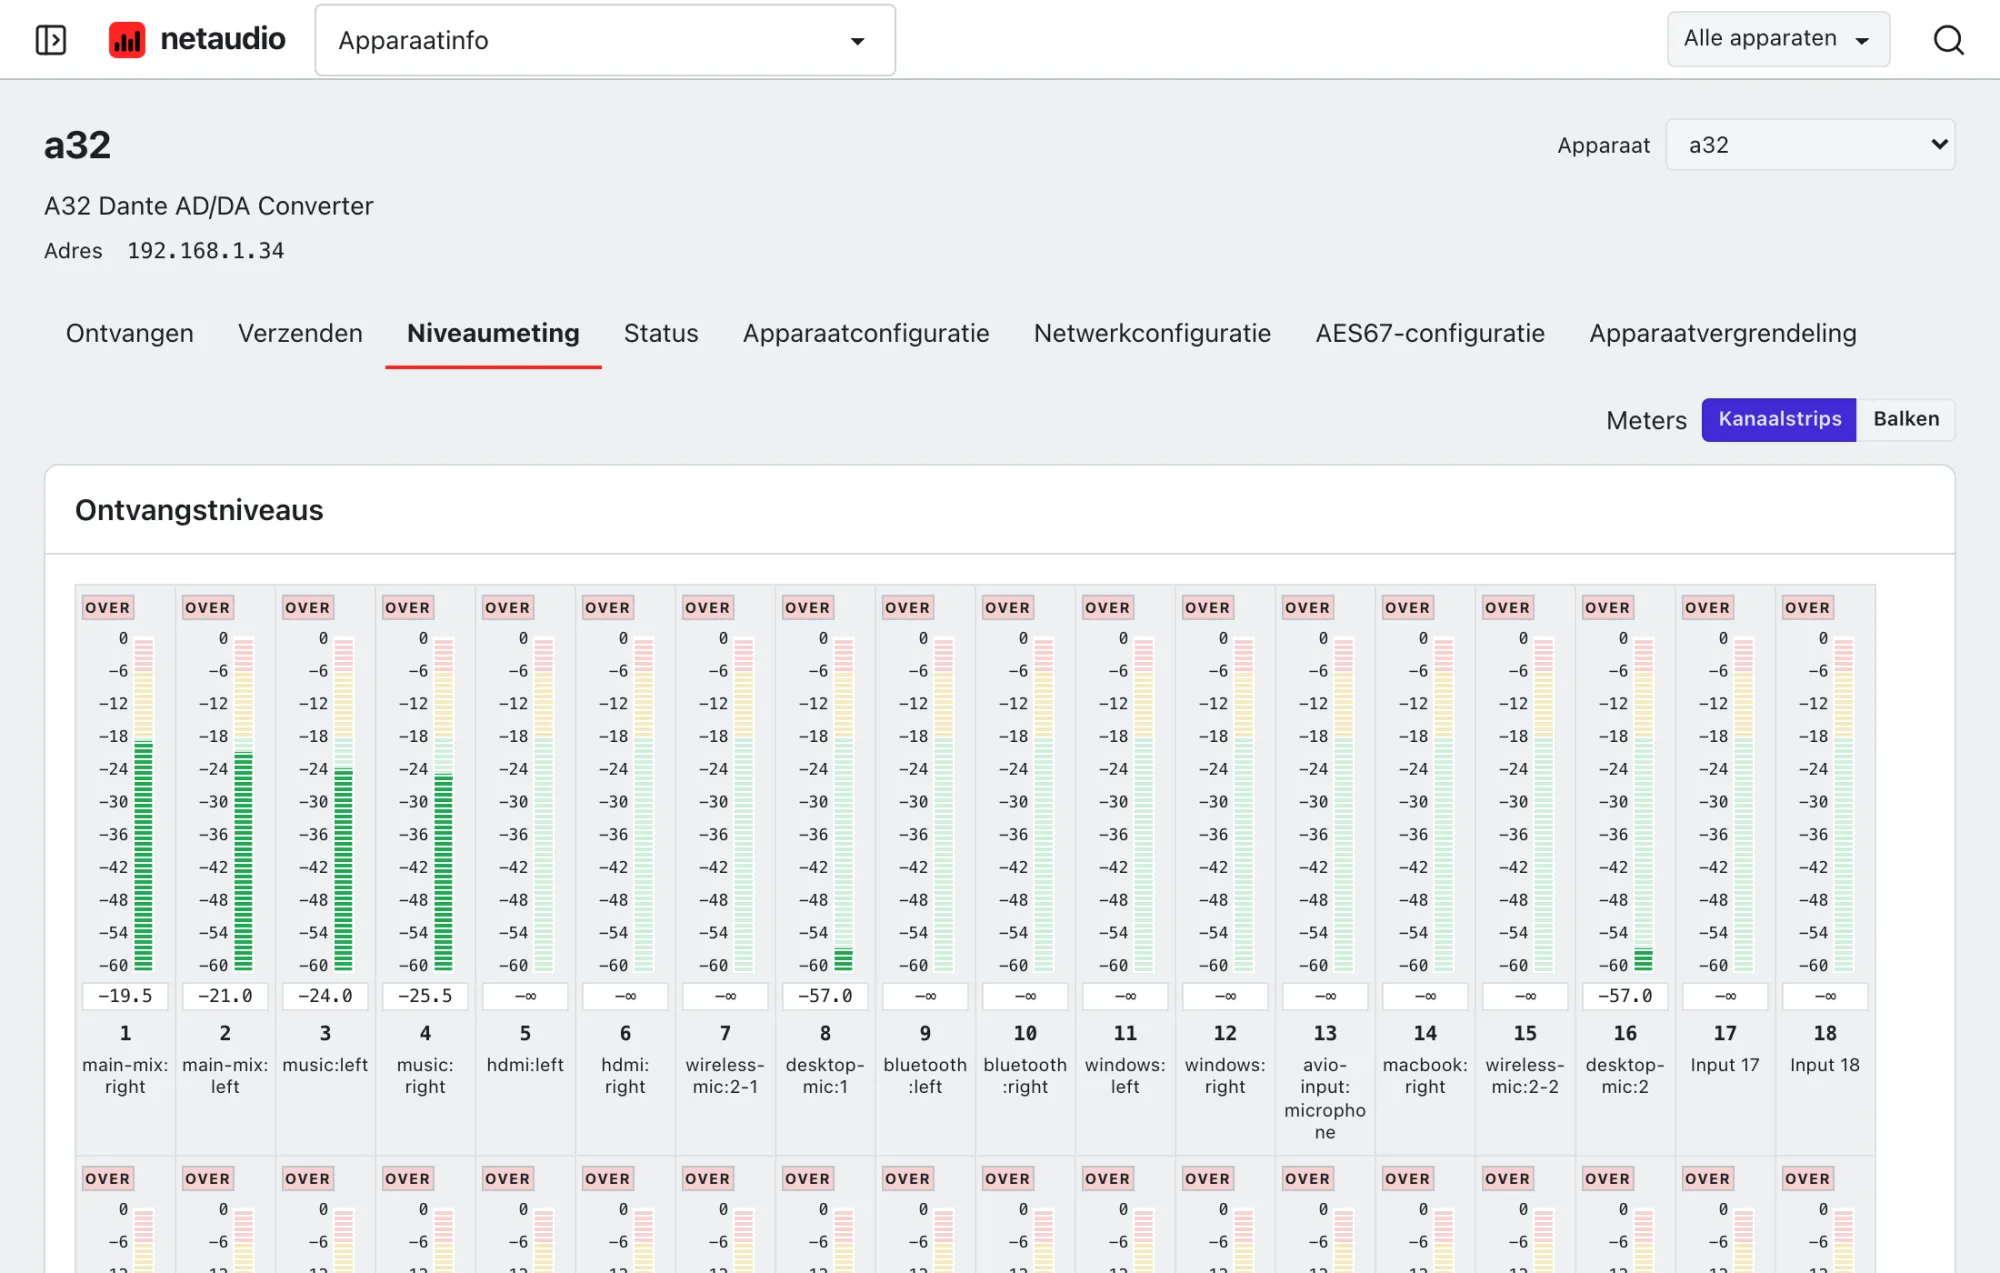Open the Netwerkconfiguratie tab
The image size is (2000, 1273).
click(x=1152, y=333)
